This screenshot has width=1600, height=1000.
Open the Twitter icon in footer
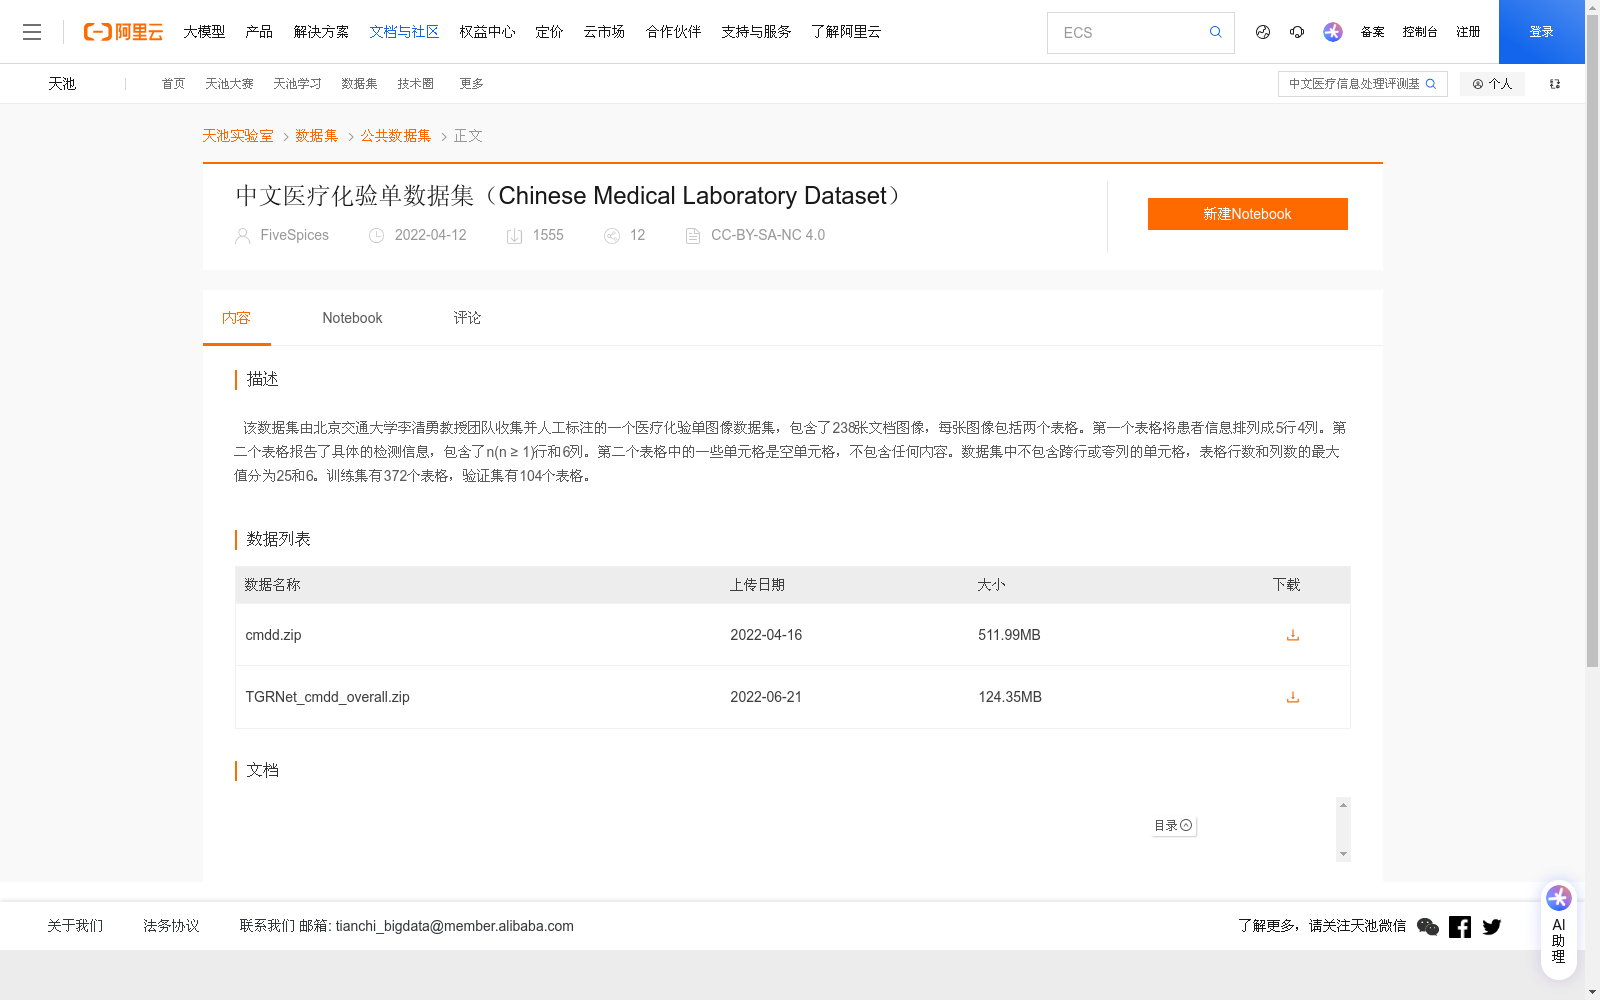coord(1492,927)
